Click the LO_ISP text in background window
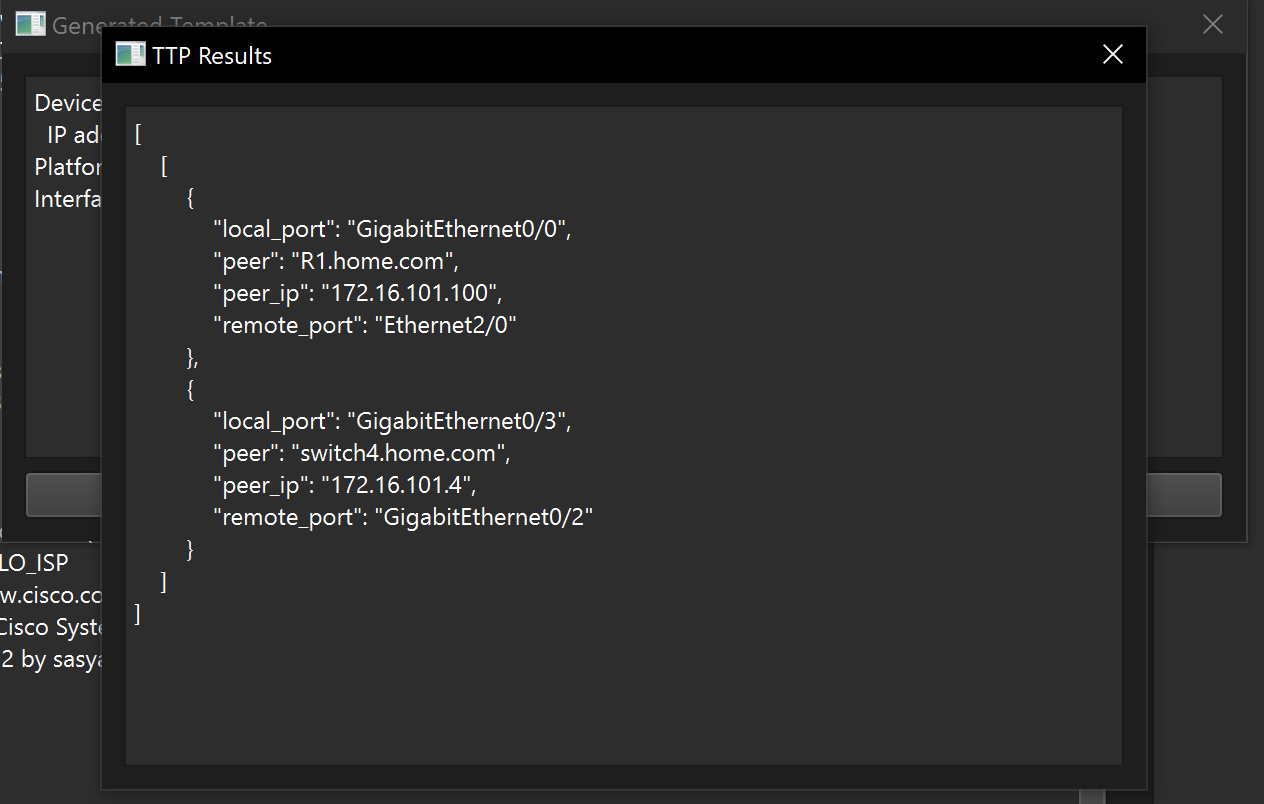This screenshot has width=1264, height=804. (x=35, y=563)
